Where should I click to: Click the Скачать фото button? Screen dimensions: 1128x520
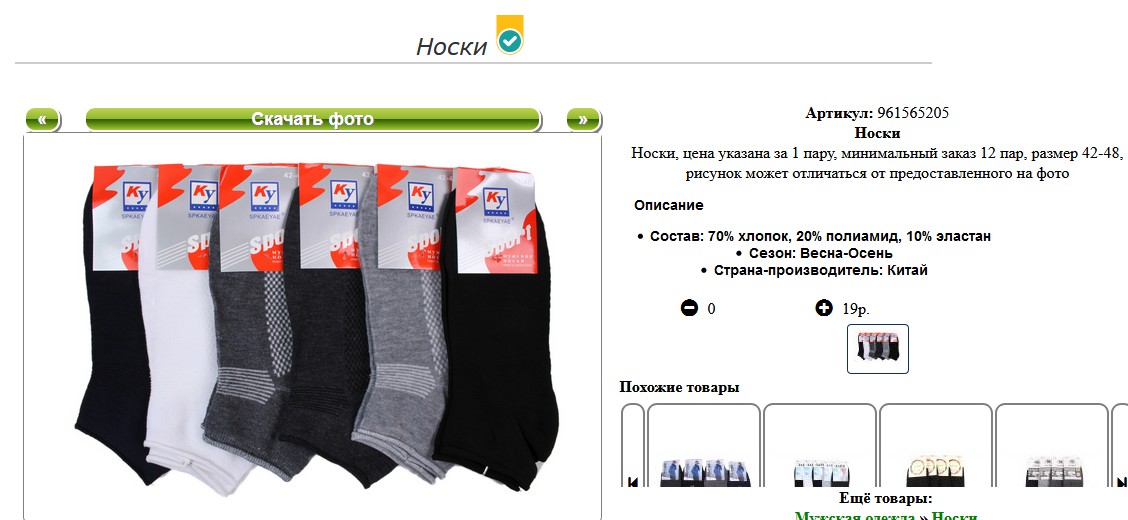click(x=313, y=119)
